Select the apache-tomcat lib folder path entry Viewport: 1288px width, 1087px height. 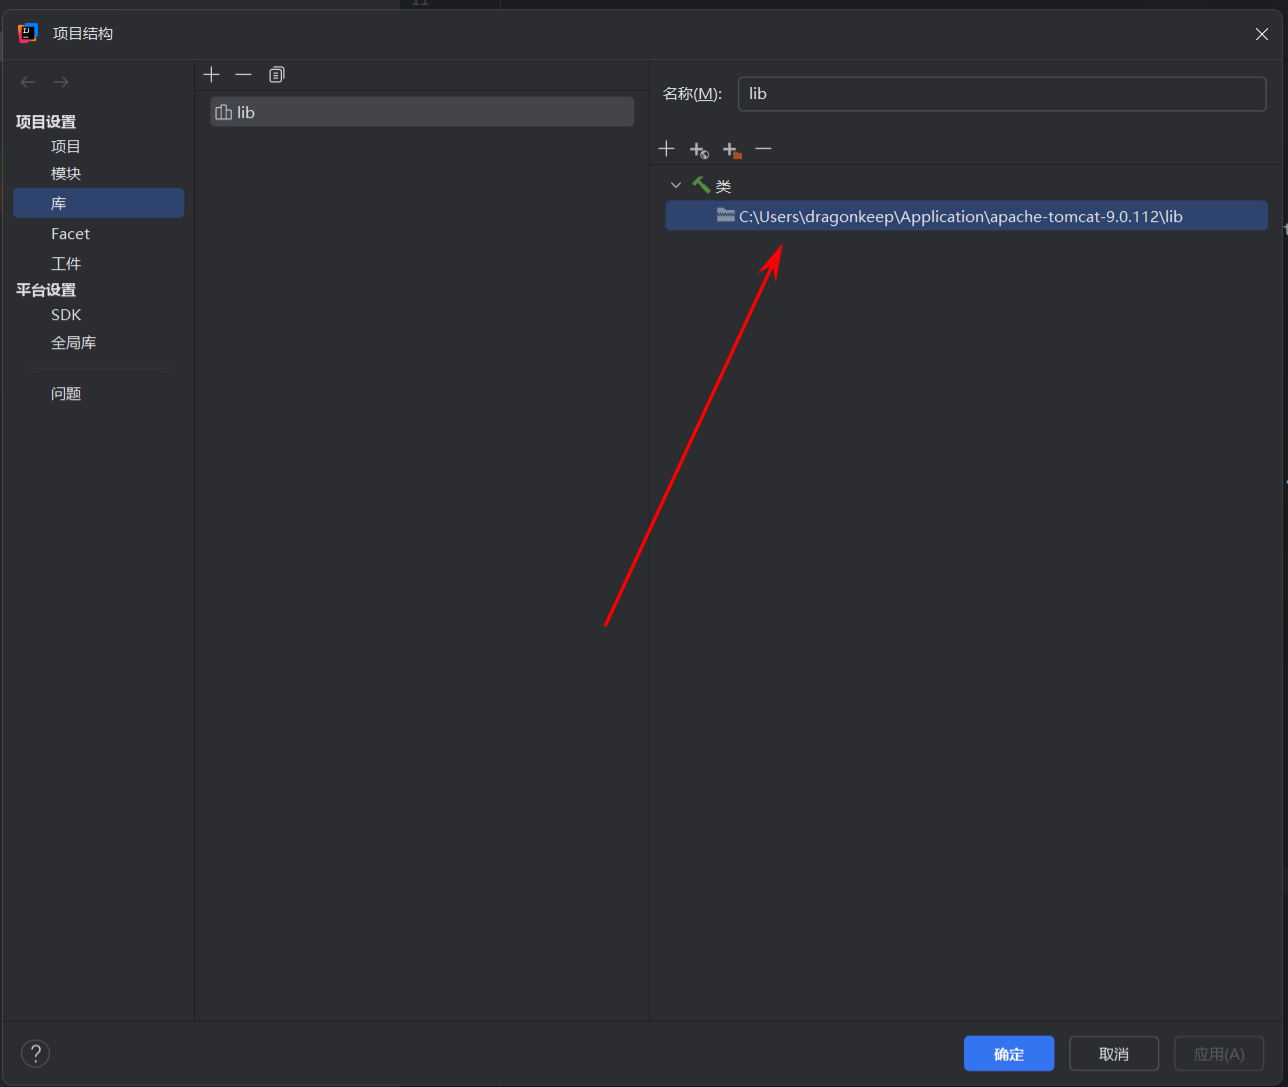pos(960,216)
